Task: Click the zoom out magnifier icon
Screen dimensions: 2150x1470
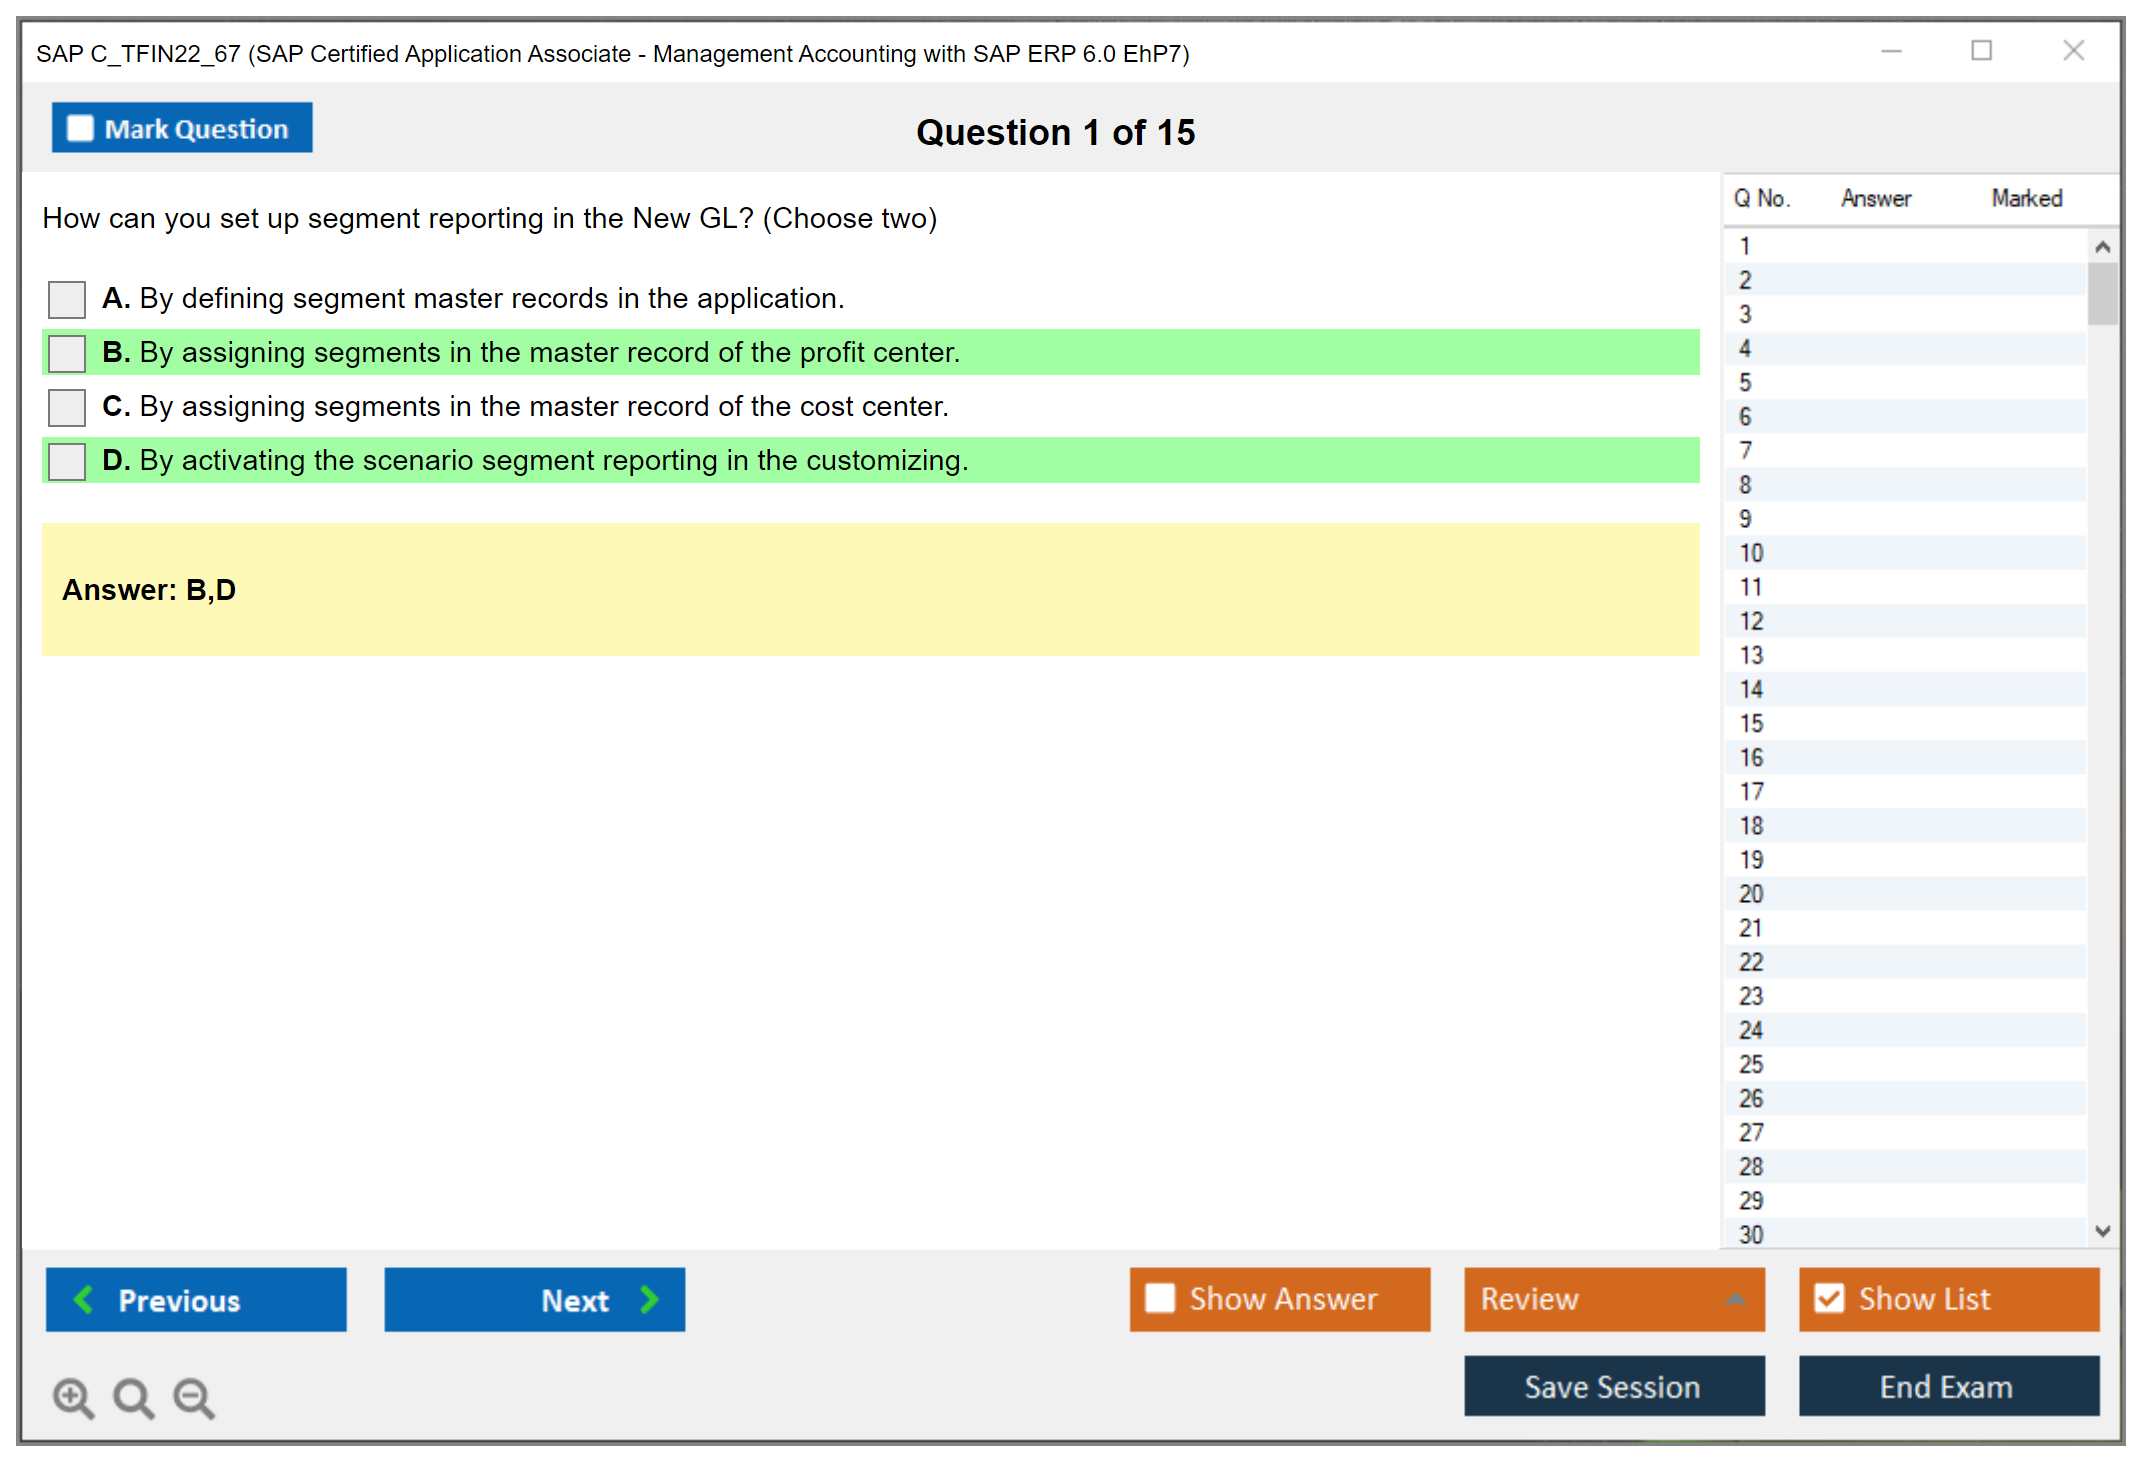Action: [x=194, y=1397]
